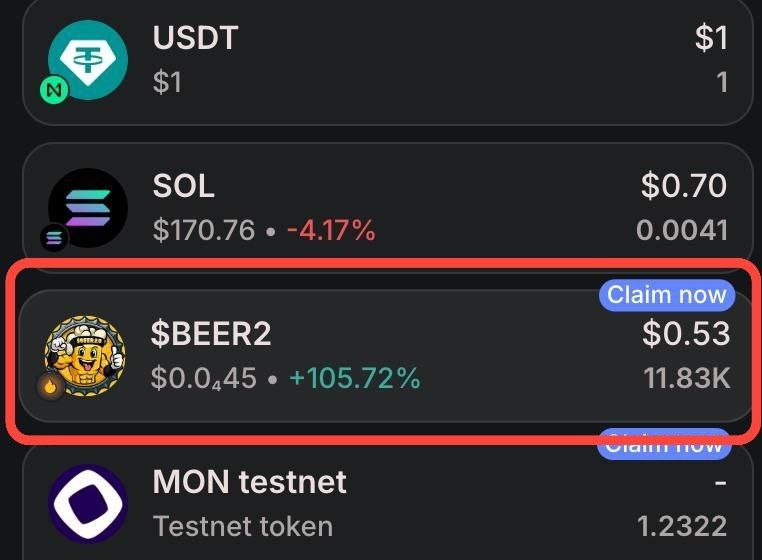This screenshot has width=762, height=560.
Task: Click the $BEER2 balance value $0.53
Action: click(x=686, y=334)
